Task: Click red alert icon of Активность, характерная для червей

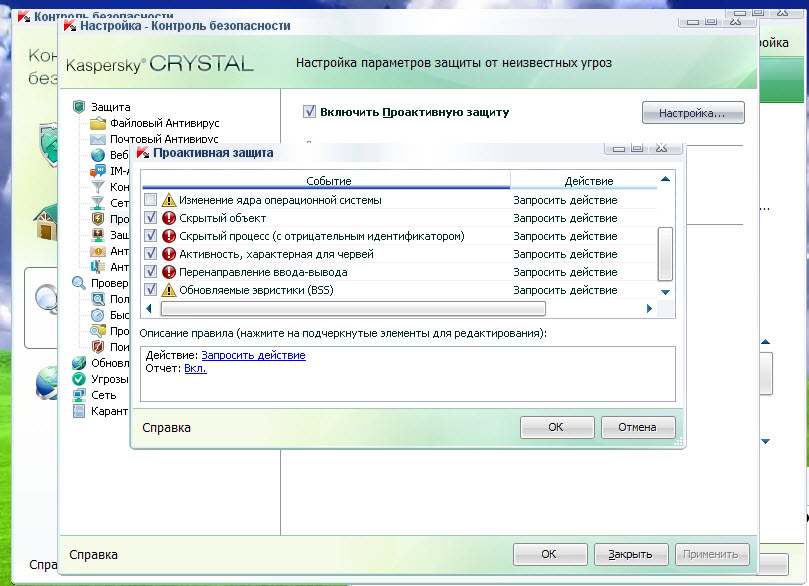Action: tap(169, 254)
